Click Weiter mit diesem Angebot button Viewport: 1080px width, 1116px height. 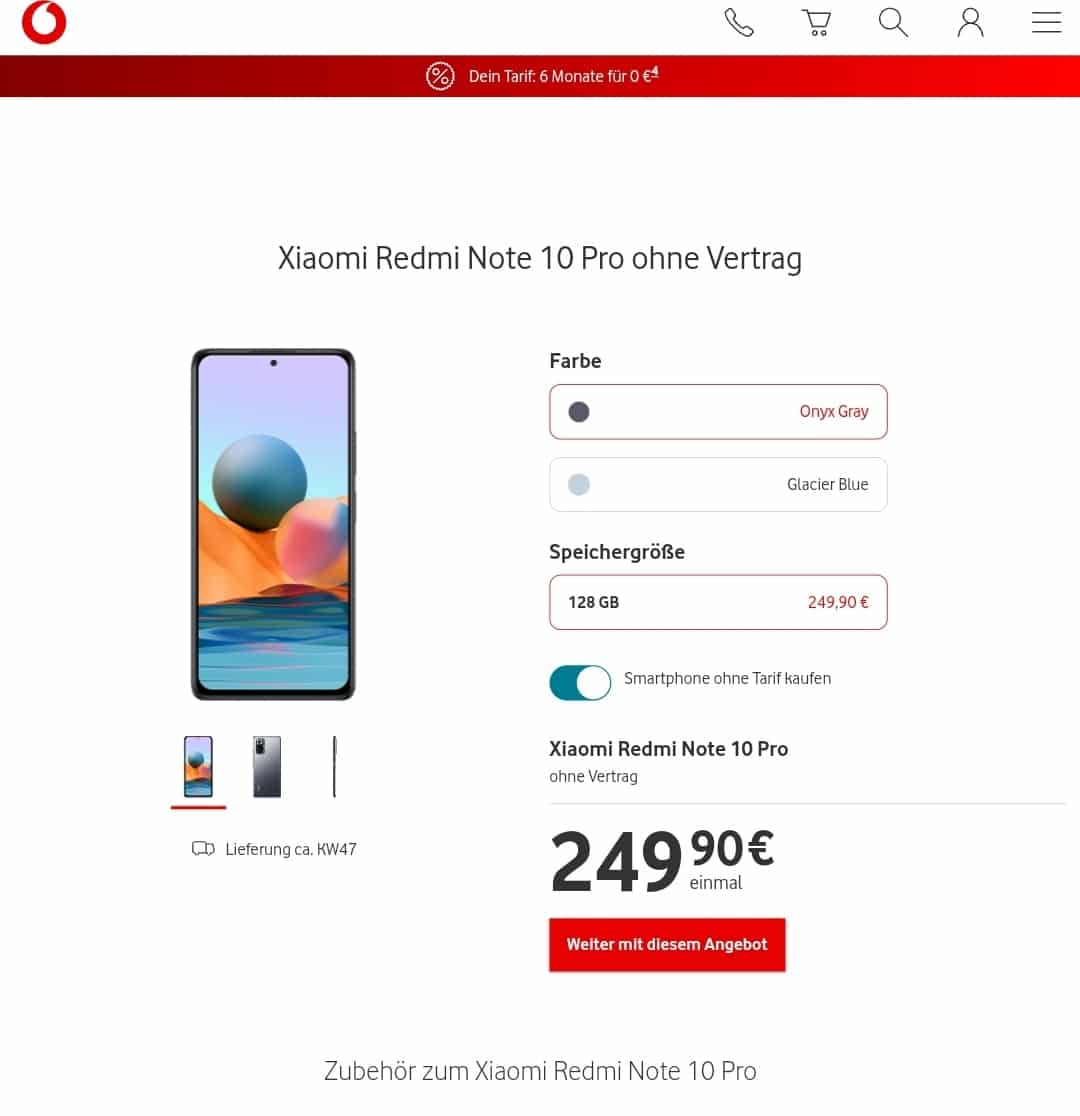667,945
